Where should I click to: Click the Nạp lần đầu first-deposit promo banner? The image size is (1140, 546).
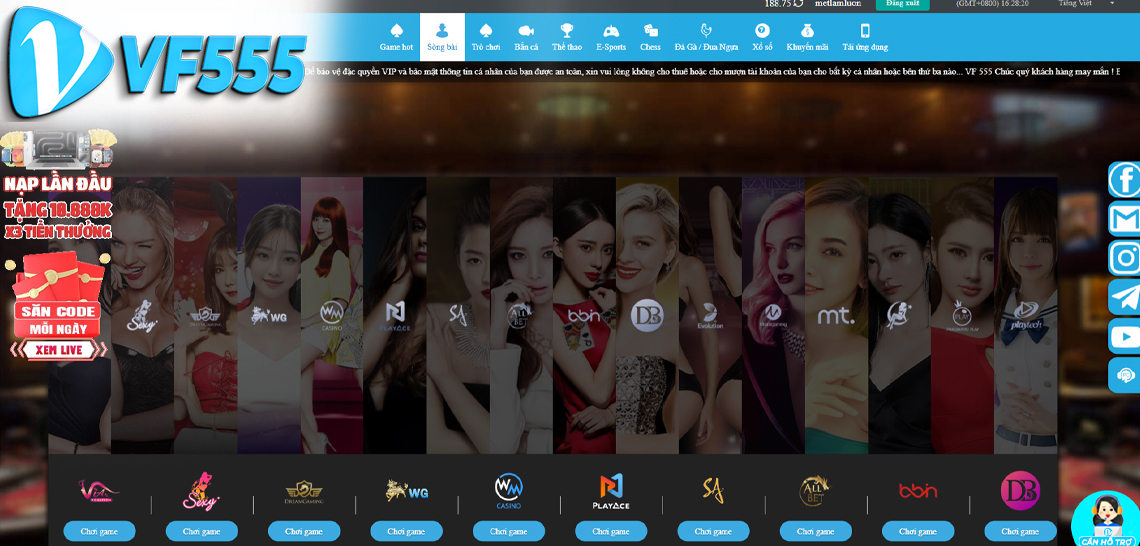(x=58, y=186)
